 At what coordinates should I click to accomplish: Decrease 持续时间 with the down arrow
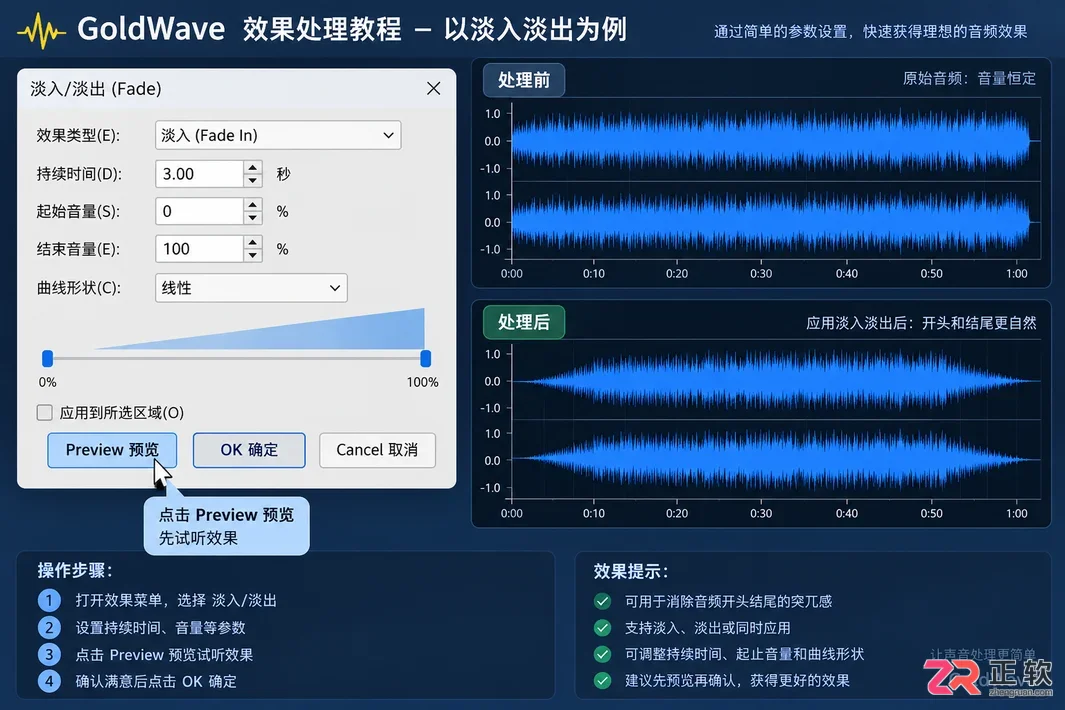coord(253,181)
